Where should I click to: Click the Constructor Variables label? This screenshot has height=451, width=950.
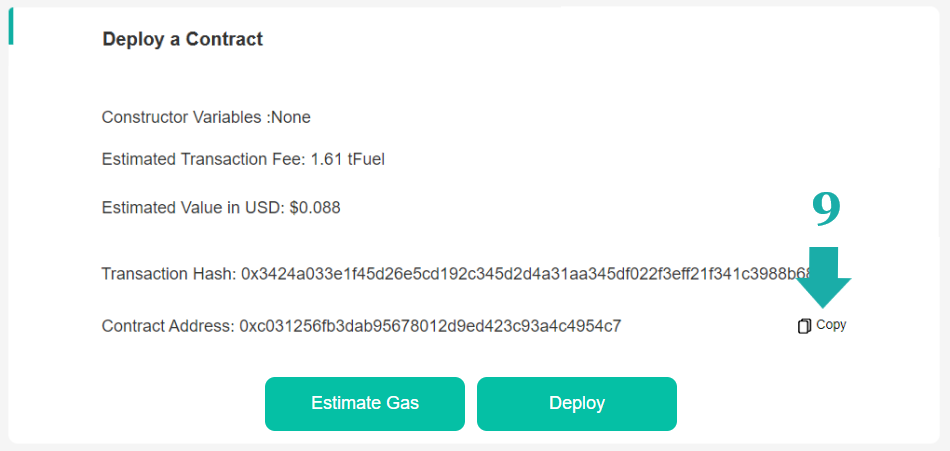[x=184, y=117]
